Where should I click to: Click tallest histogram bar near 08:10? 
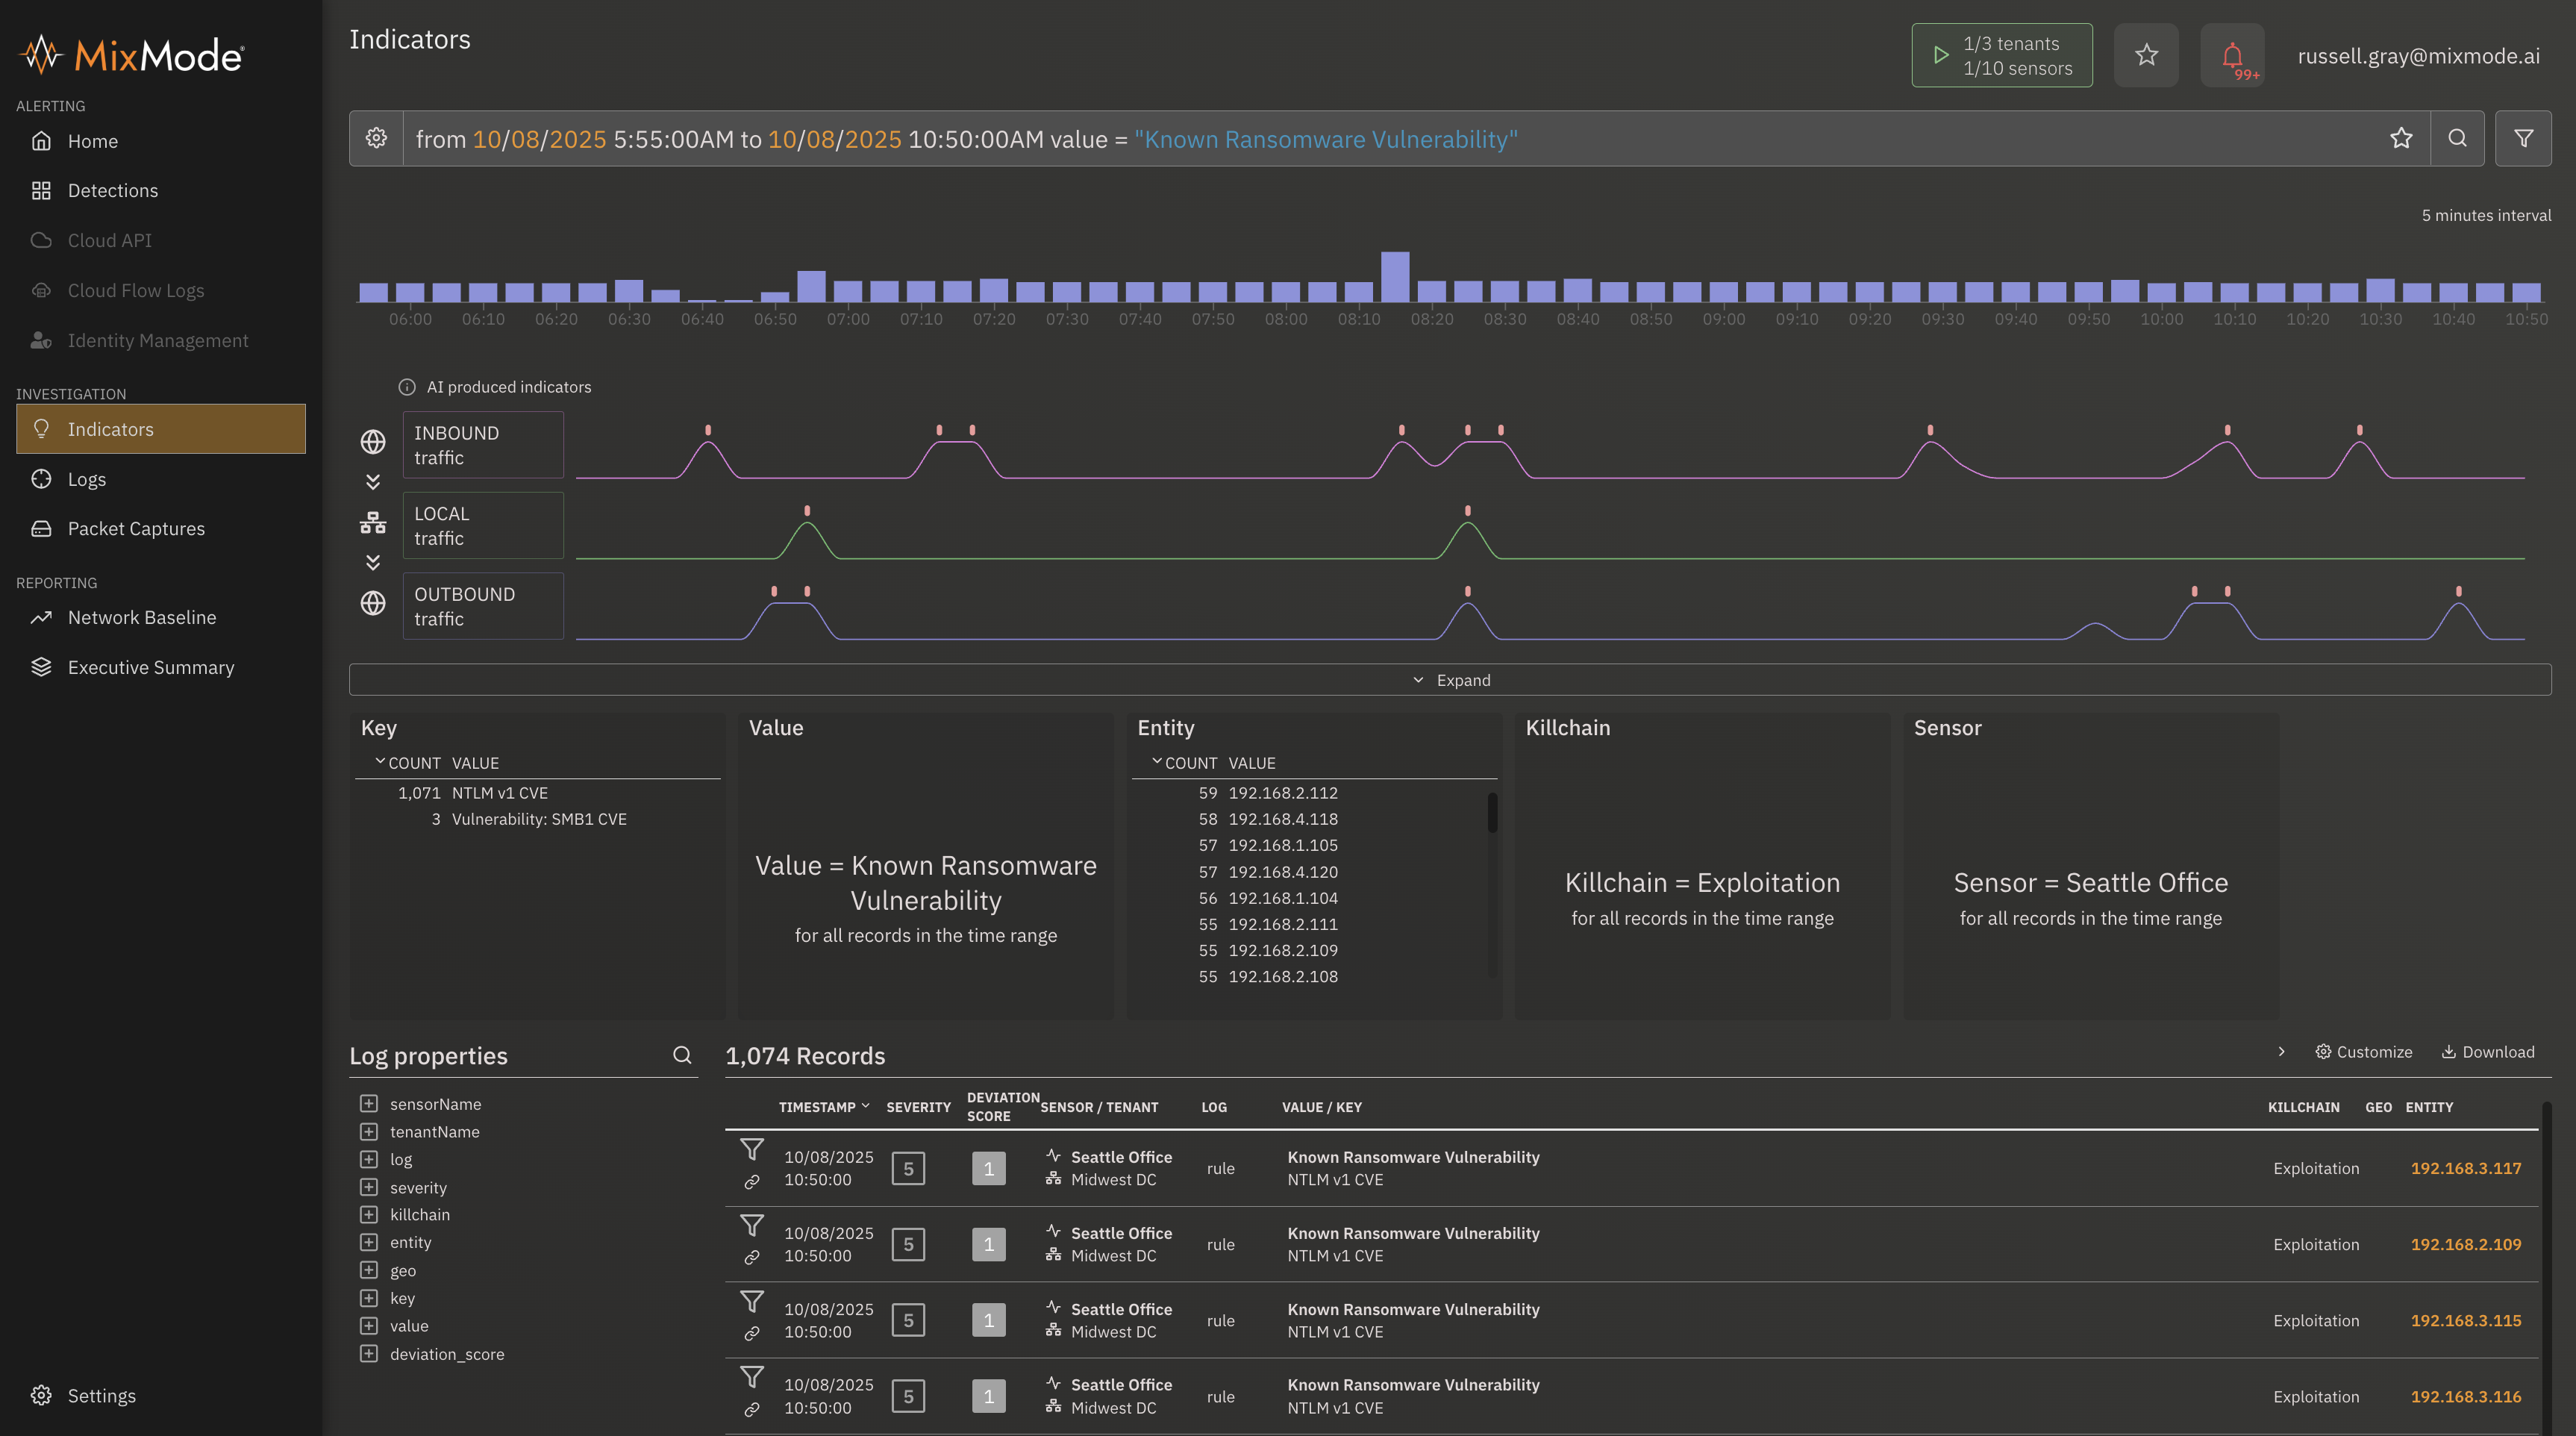pos(1394,276)
